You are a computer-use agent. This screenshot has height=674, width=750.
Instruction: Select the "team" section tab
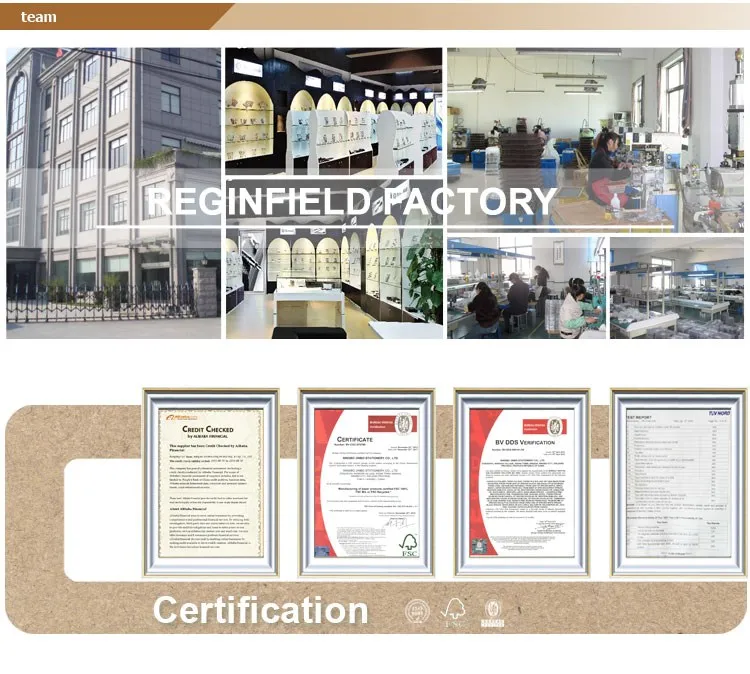[39, 17]
